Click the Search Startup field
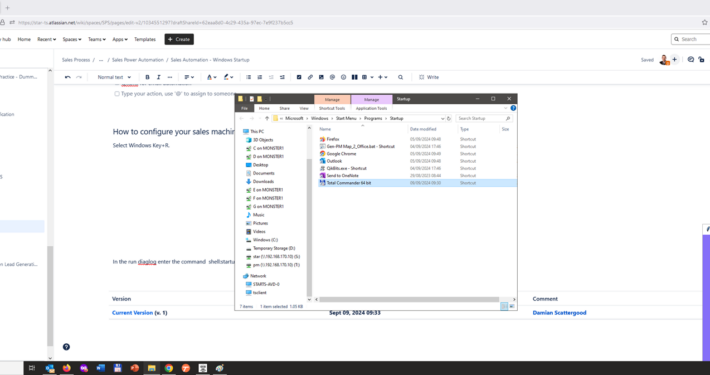Viewport: 710px width, 375px height. [x=484, y=118]
